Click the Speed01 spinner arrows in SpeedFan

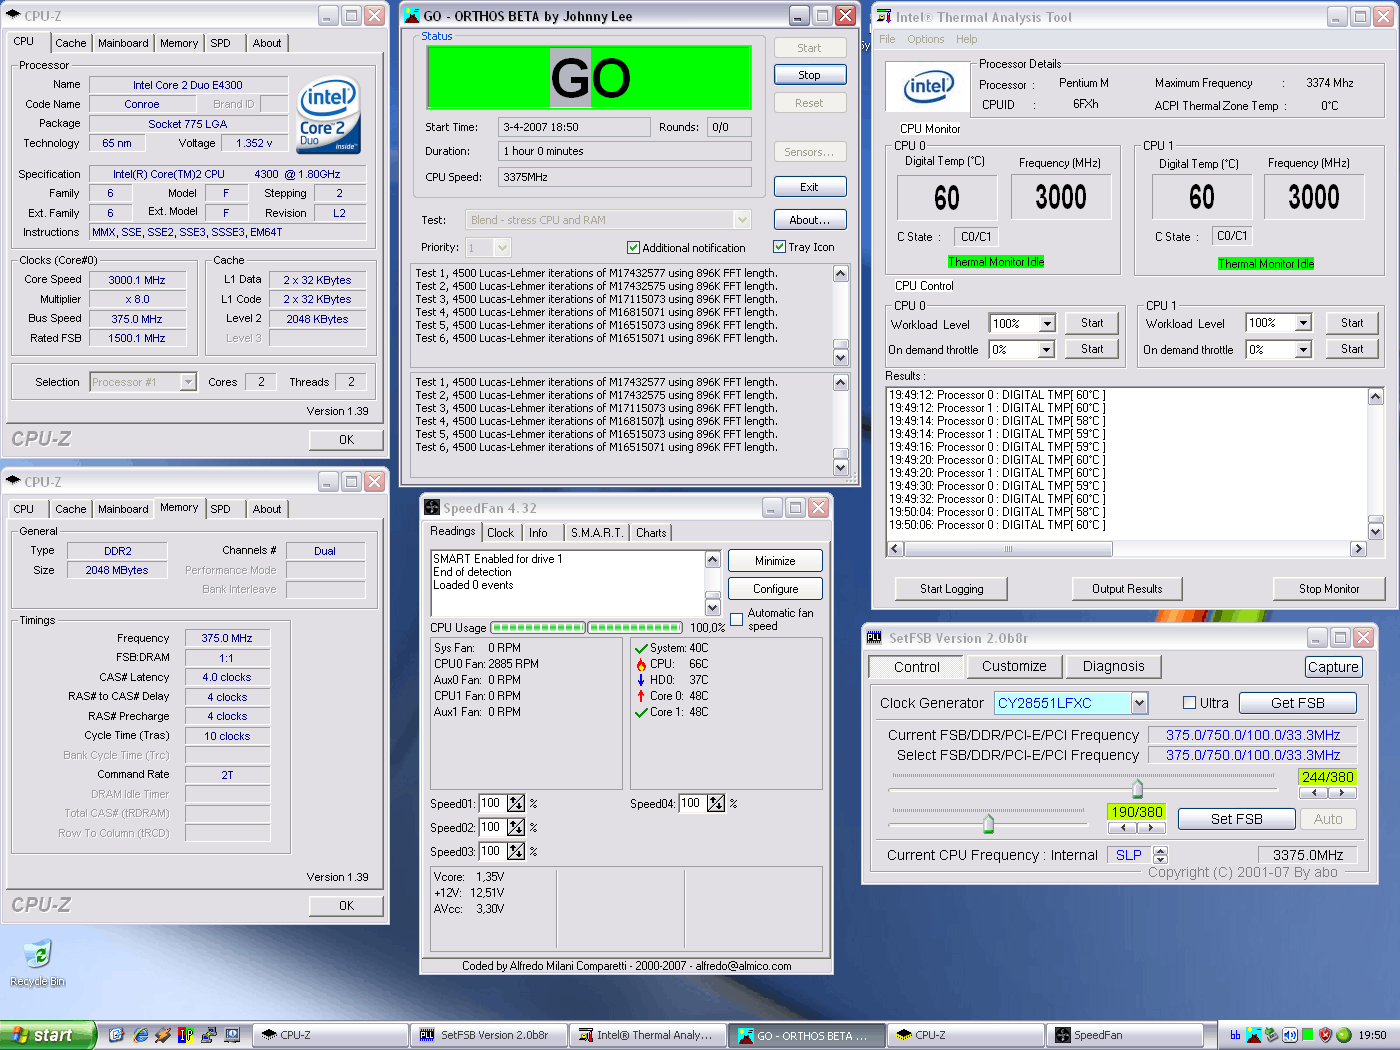point(516,803)
